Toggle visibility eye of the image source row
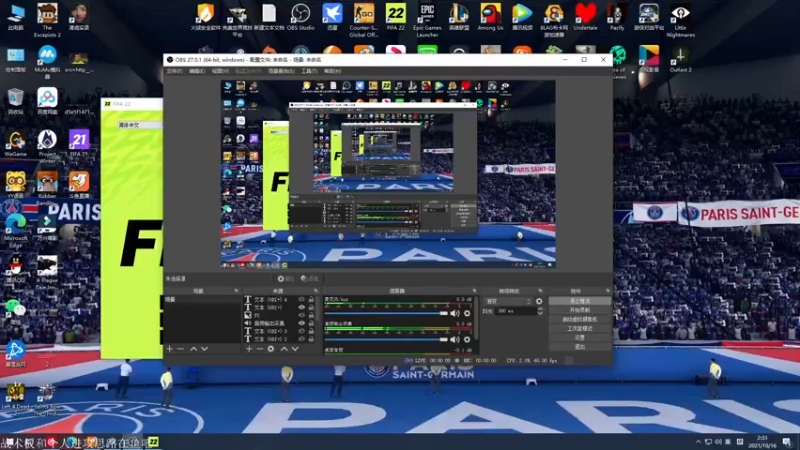800x450 pixels. point(302,315)
